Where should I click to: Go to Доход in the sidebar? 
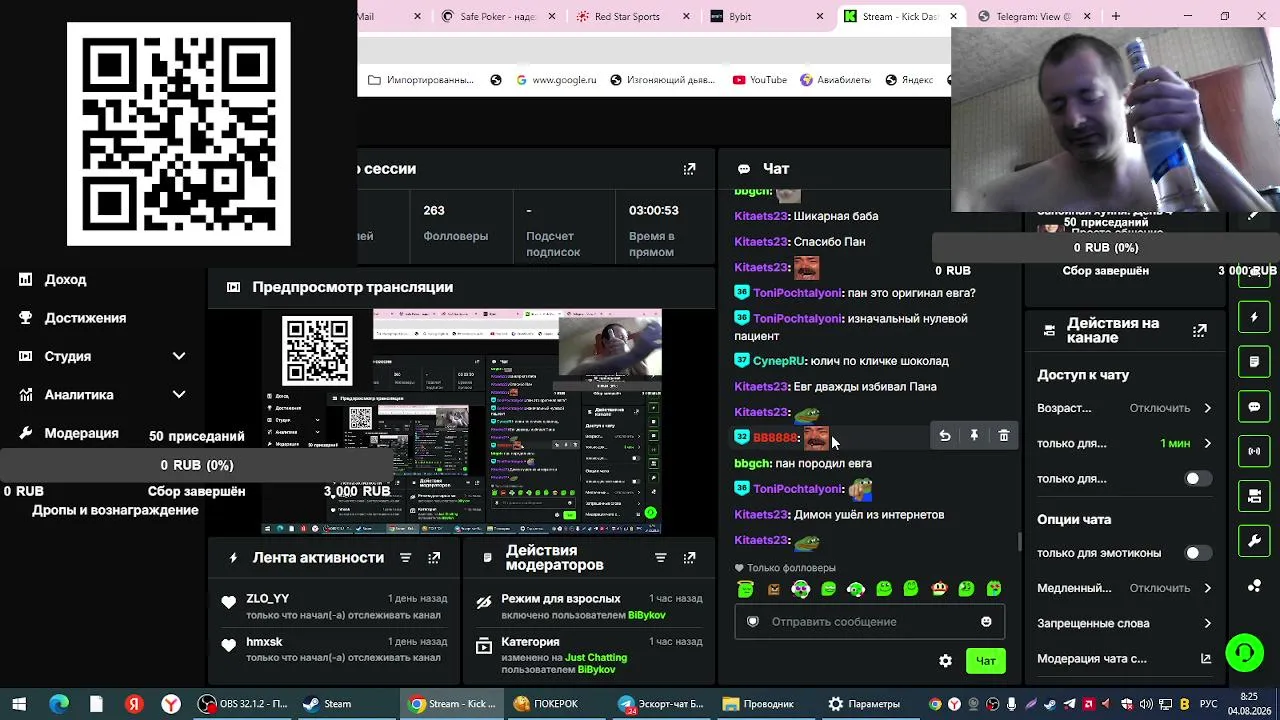coord(65,280)
